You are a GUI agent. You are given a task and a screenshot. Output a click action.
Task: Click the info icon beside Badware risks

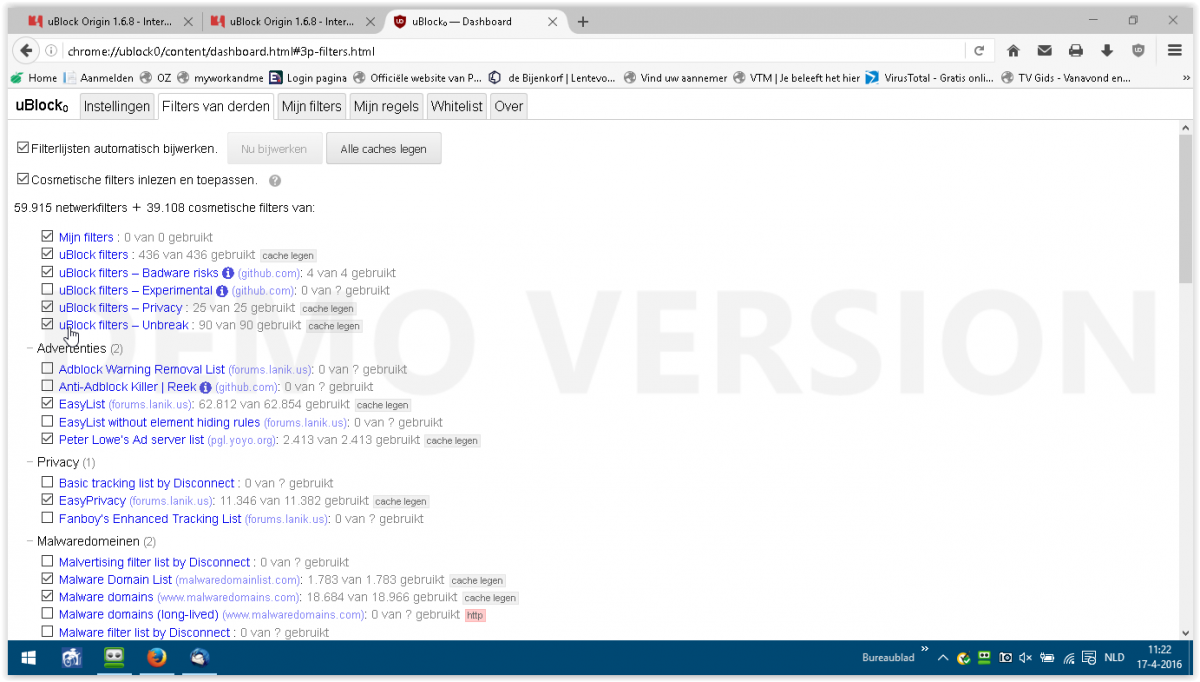point(228,273)
